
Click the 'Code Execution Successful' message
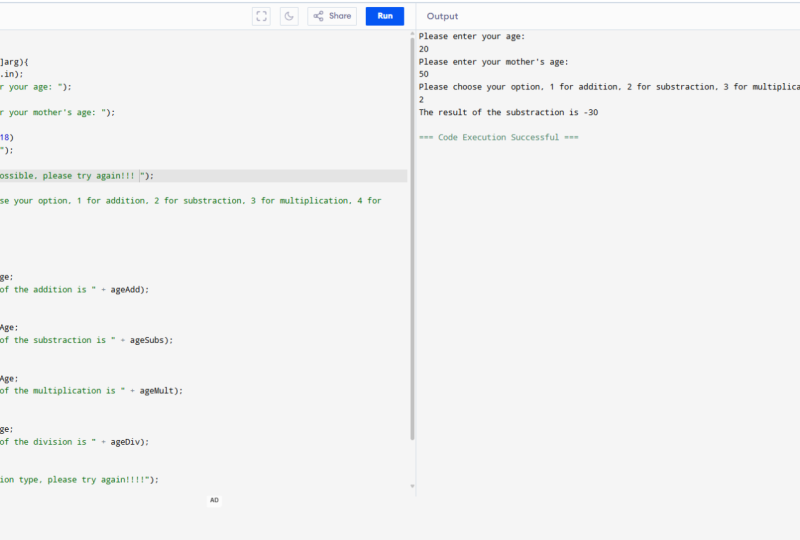pyautogui.click(x=498, y=137)
